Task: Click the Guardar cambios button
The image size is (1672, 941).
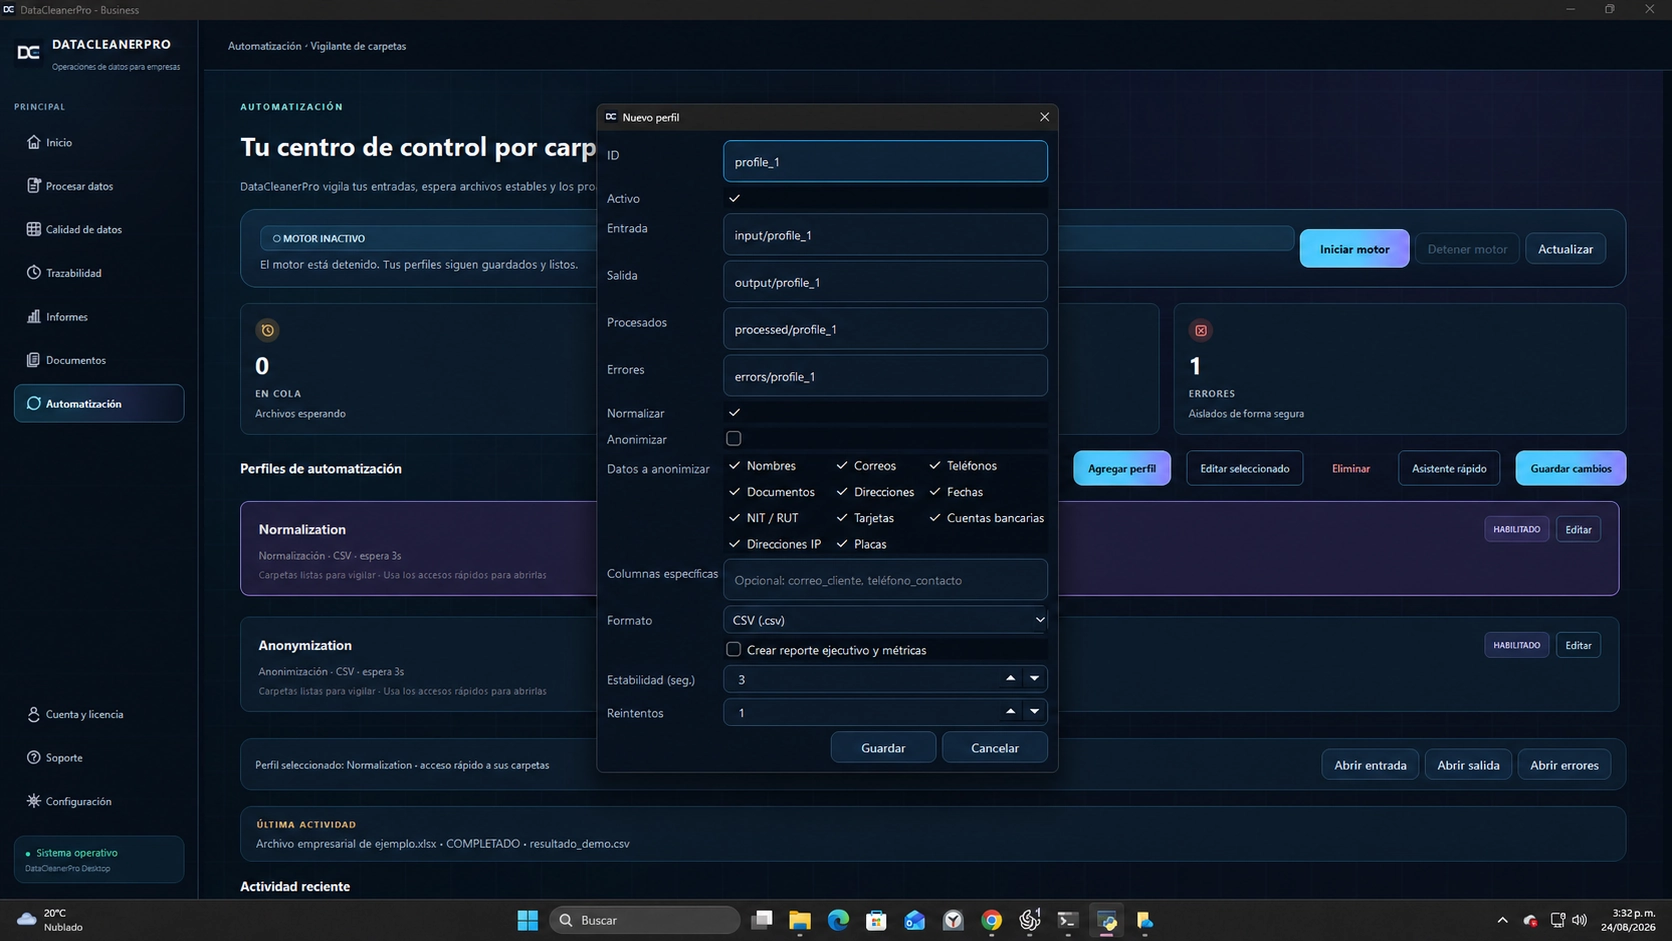Action: click(x=1571, y=468)
